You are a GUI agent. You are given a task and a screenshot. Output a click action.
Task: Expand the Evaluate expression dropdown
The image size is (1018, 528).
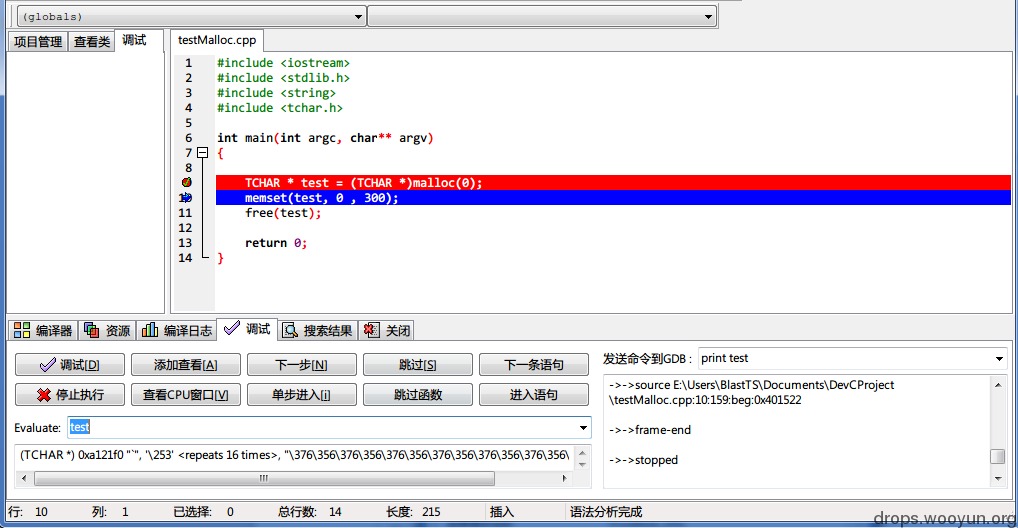tap(583, 427)
